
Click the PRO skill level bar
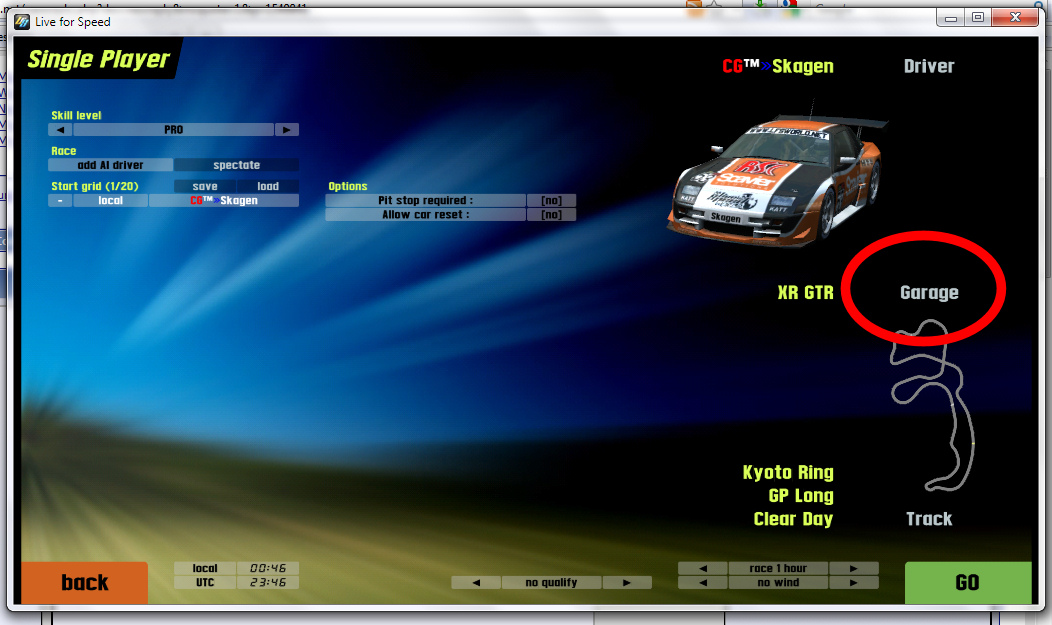point(174,129)
